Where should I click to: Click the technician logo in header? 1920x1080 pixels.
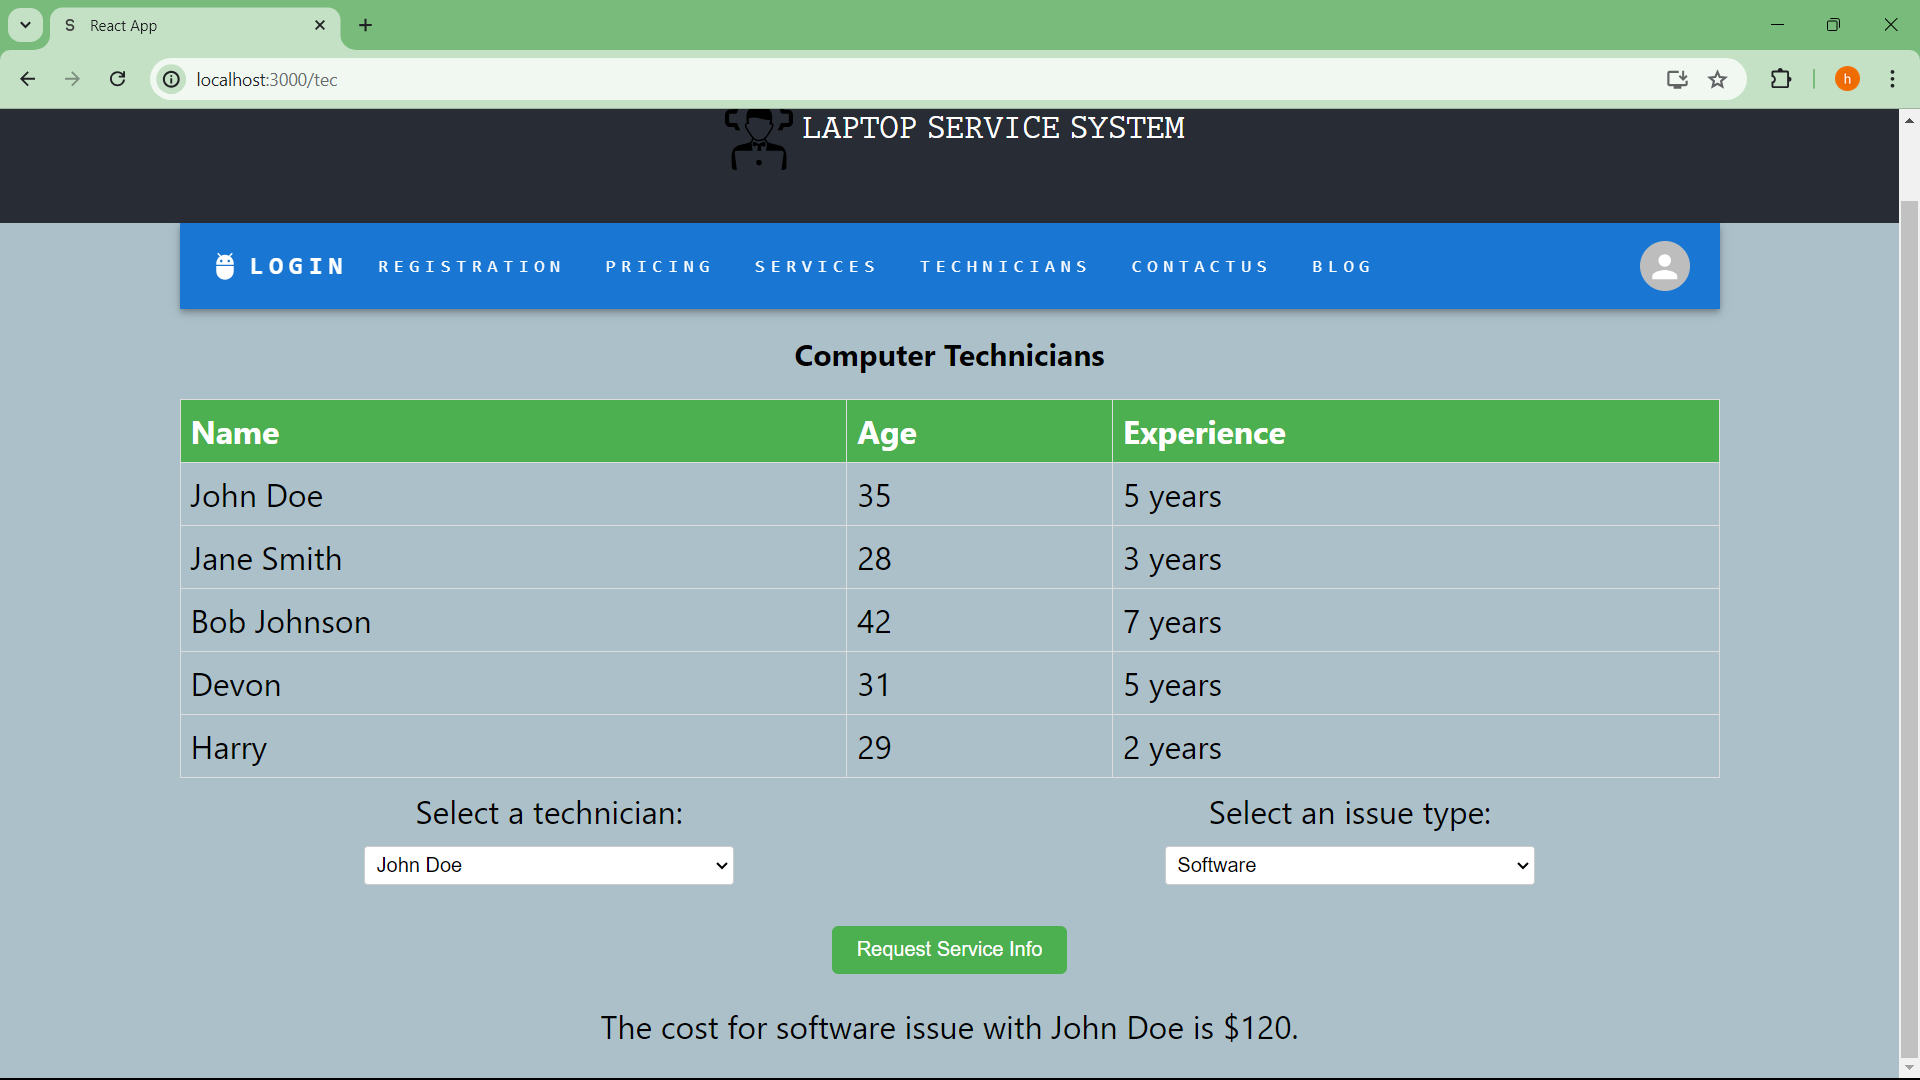(x=758, y=139)
